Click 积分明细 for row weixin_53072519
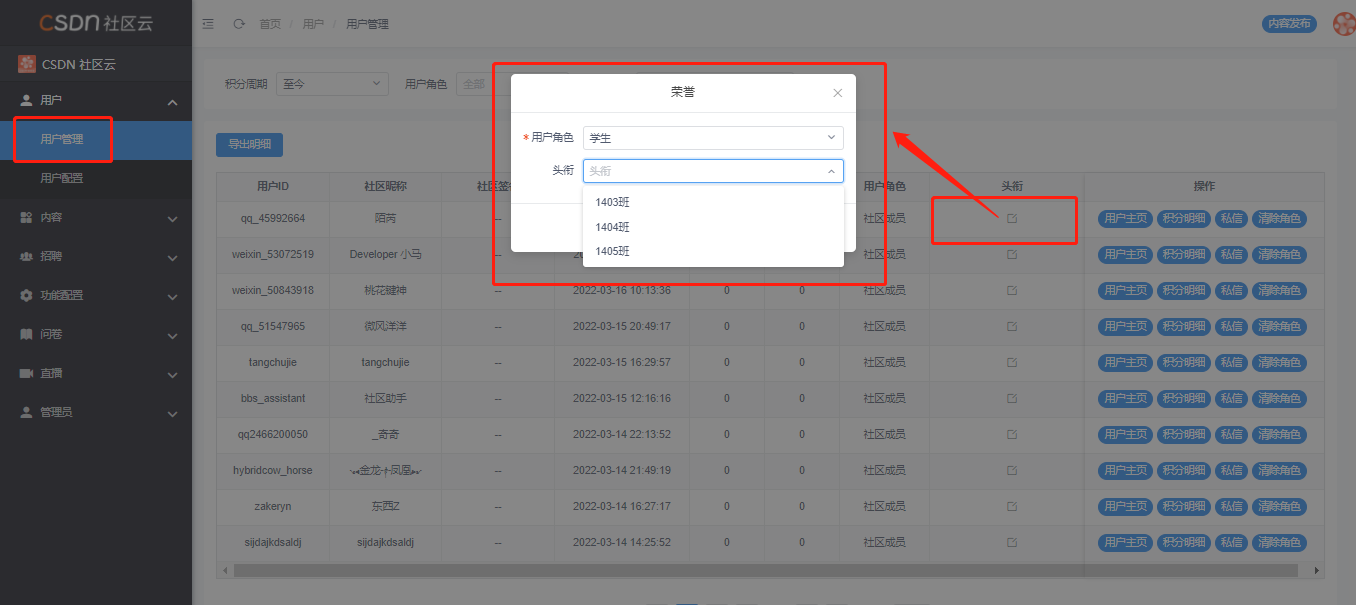This screenshot has height=605, width=1356. [1184, 255]
